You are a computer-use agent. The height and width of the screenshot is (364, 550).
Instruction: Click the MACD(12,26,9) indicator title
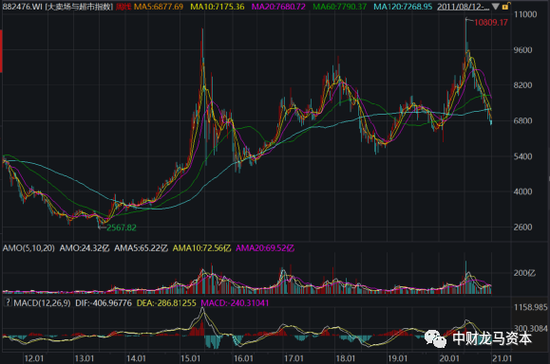click(x=42, y=303)
